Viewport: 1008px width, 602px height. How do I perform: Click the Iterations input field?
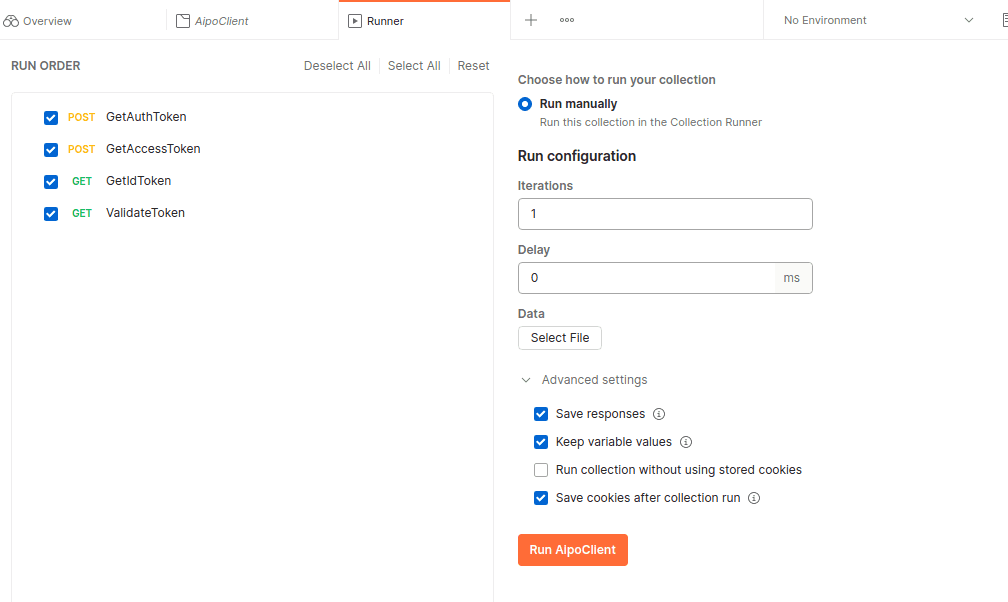coord(664,214)
